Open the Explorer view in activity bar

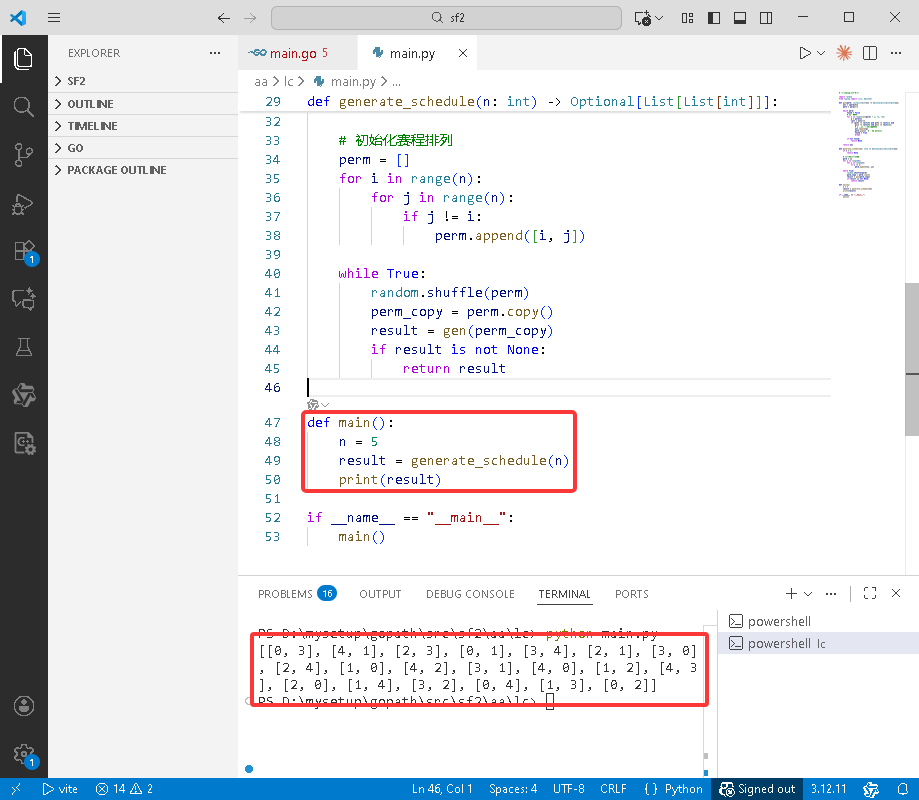(x=23, y=59)
